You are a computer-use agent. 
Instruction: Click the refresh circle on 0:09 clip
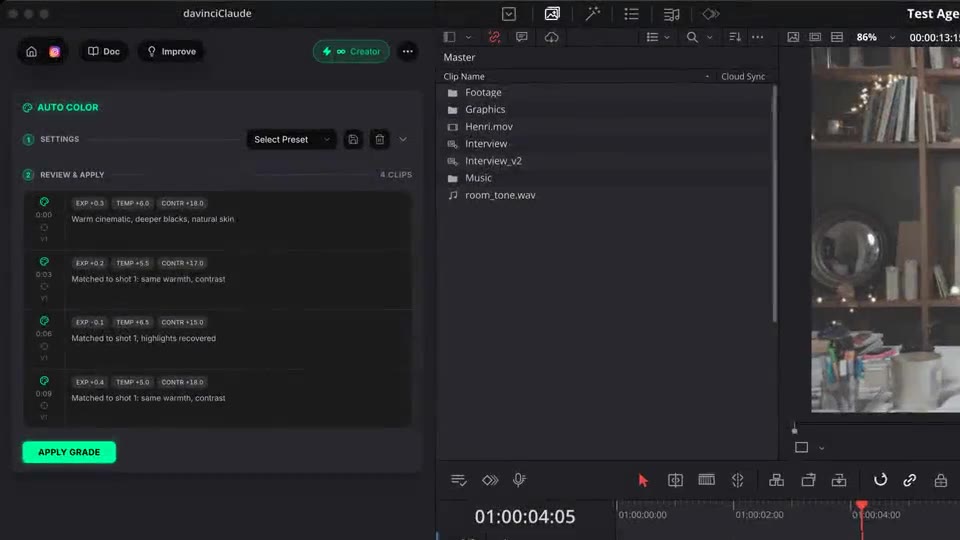[x=44, y=405]
